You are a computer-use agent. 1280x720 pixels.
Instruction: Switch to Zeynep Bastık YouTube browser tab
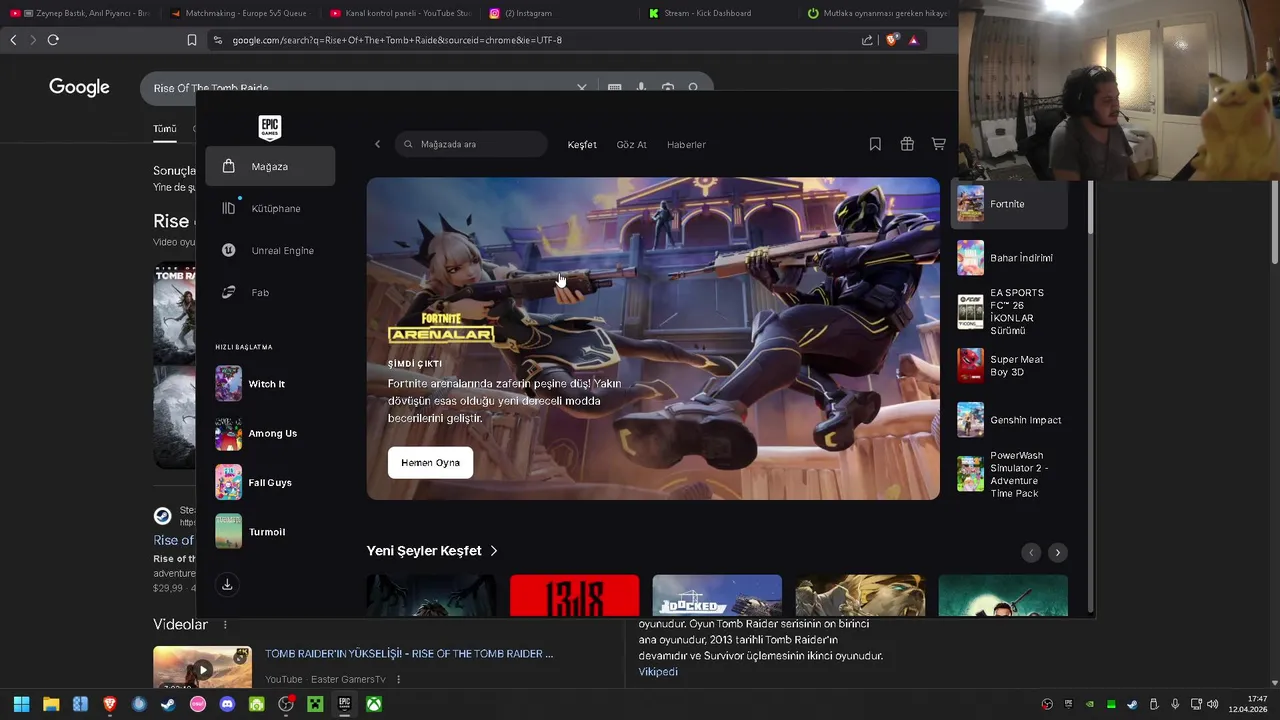[80, 13]
